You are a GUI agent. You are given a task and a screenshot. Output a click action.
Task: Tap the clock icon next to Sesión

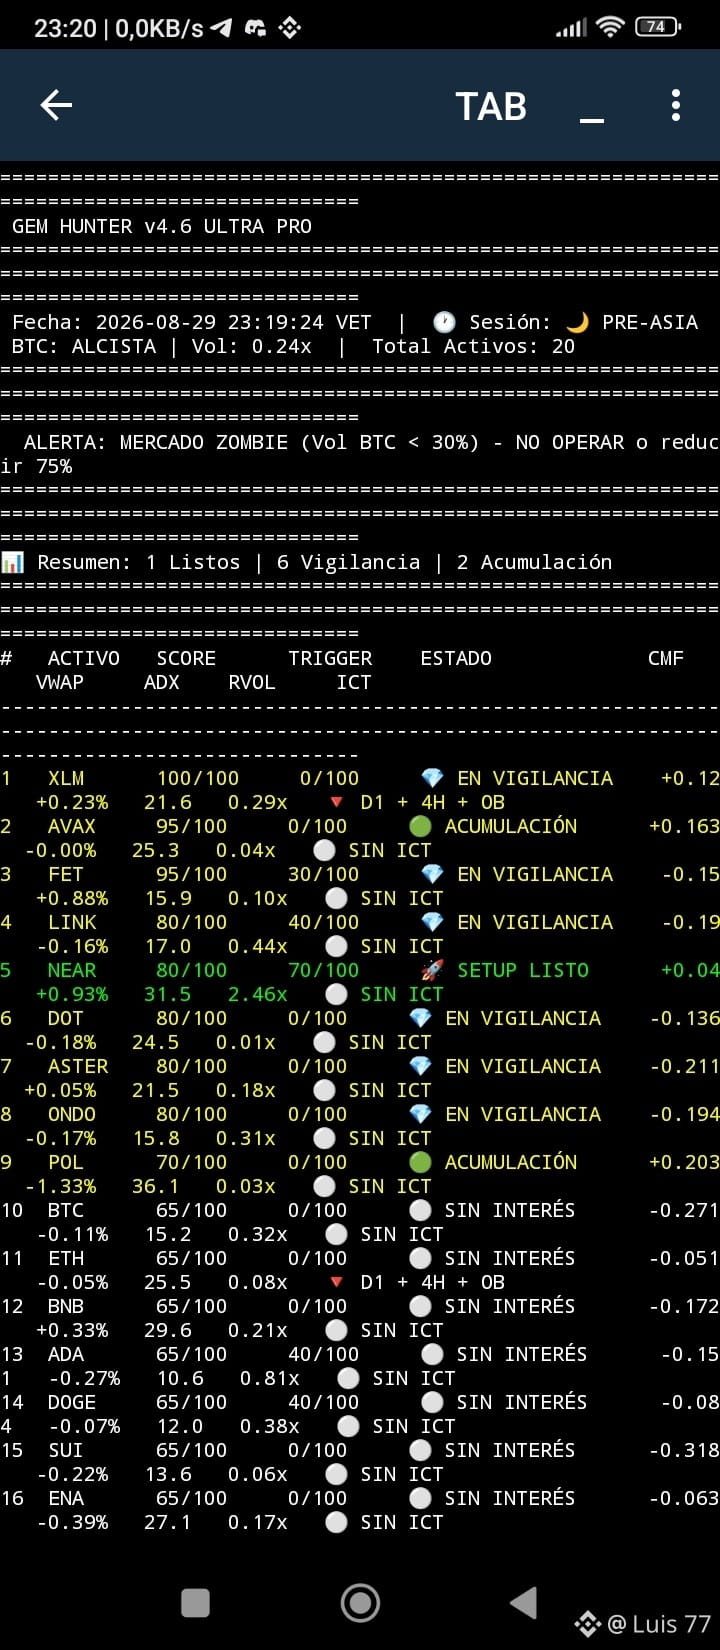444,322
